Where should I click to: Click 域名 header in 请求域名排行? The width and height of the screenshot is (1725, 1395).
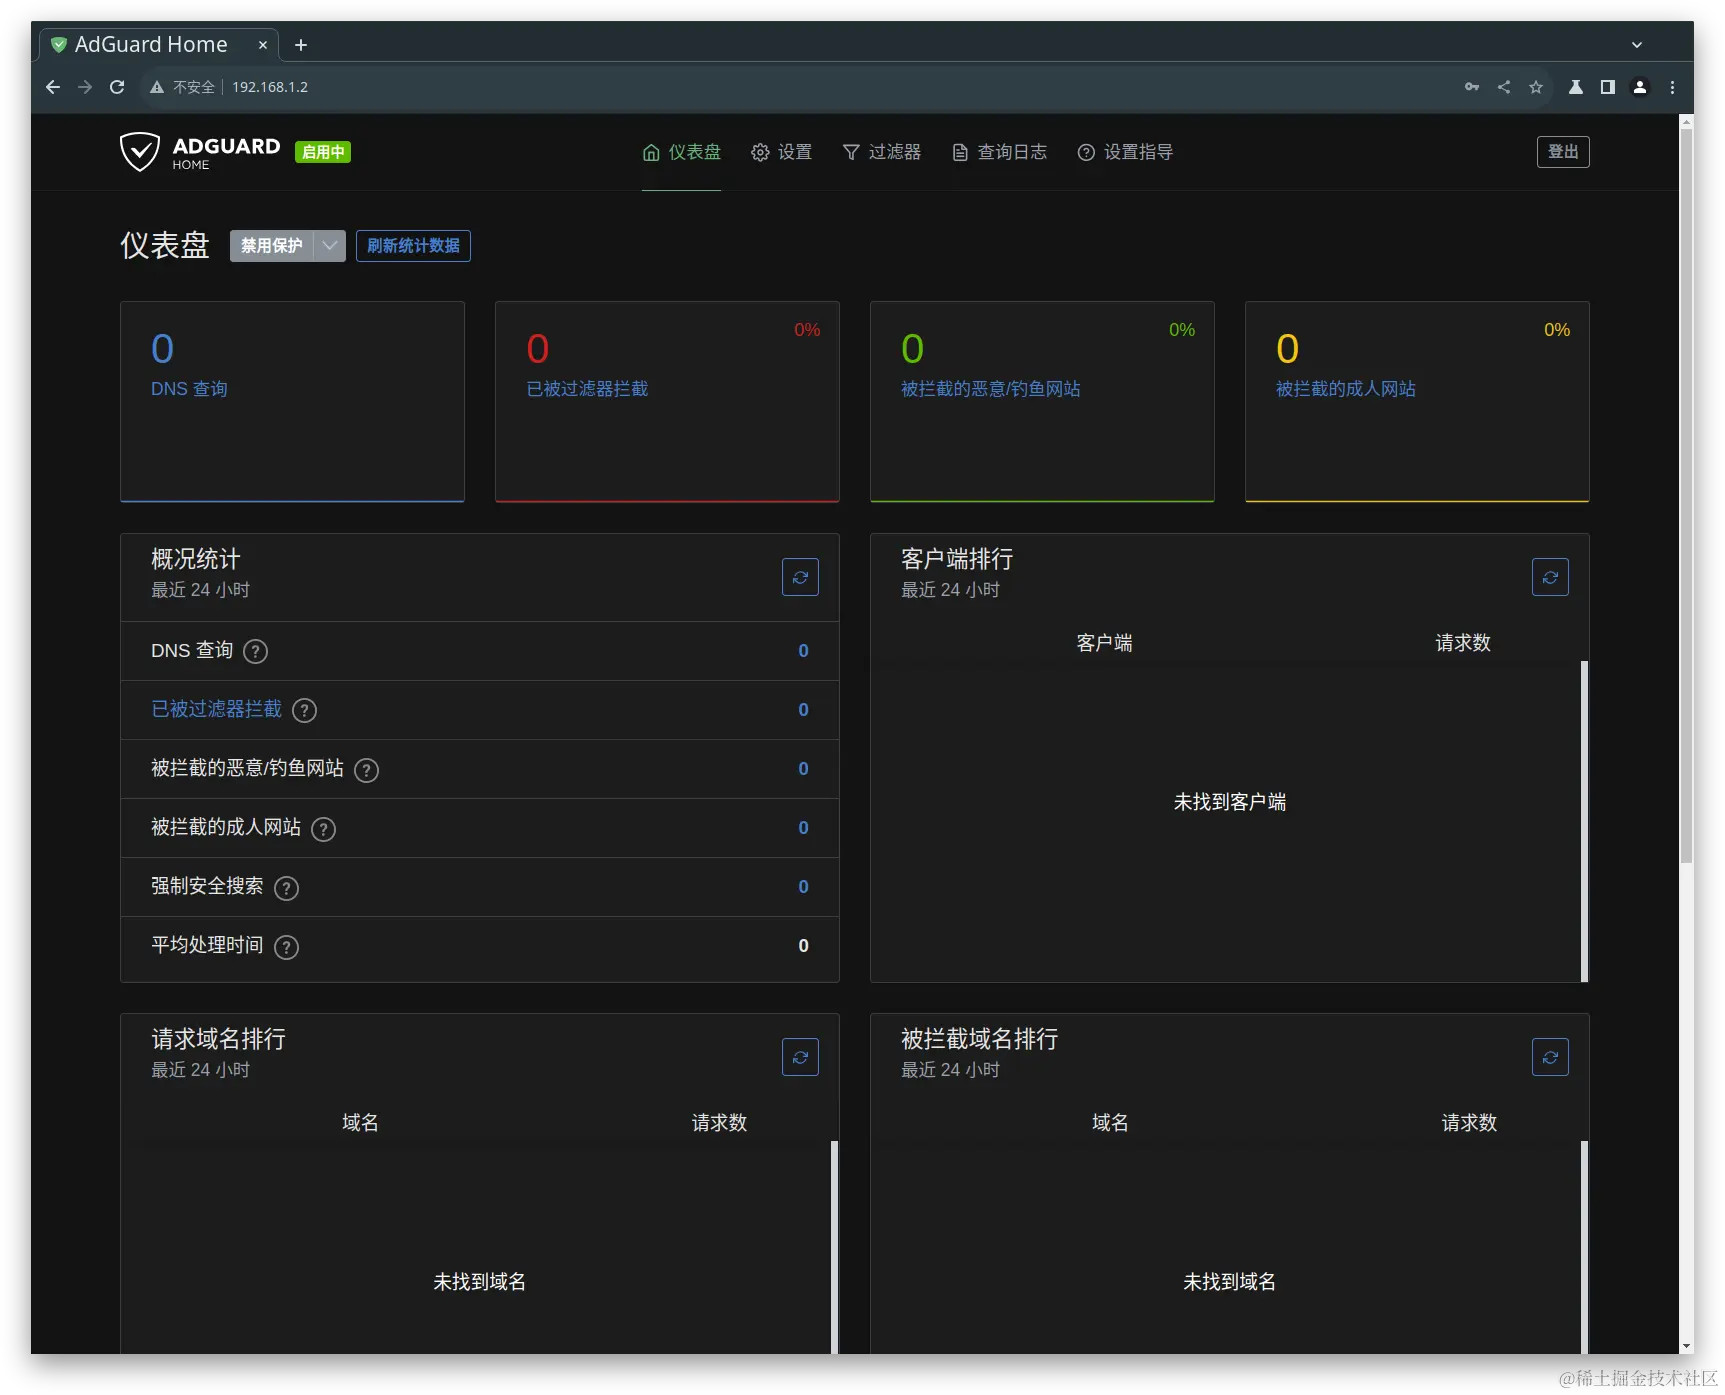[x=360, y=1123]
